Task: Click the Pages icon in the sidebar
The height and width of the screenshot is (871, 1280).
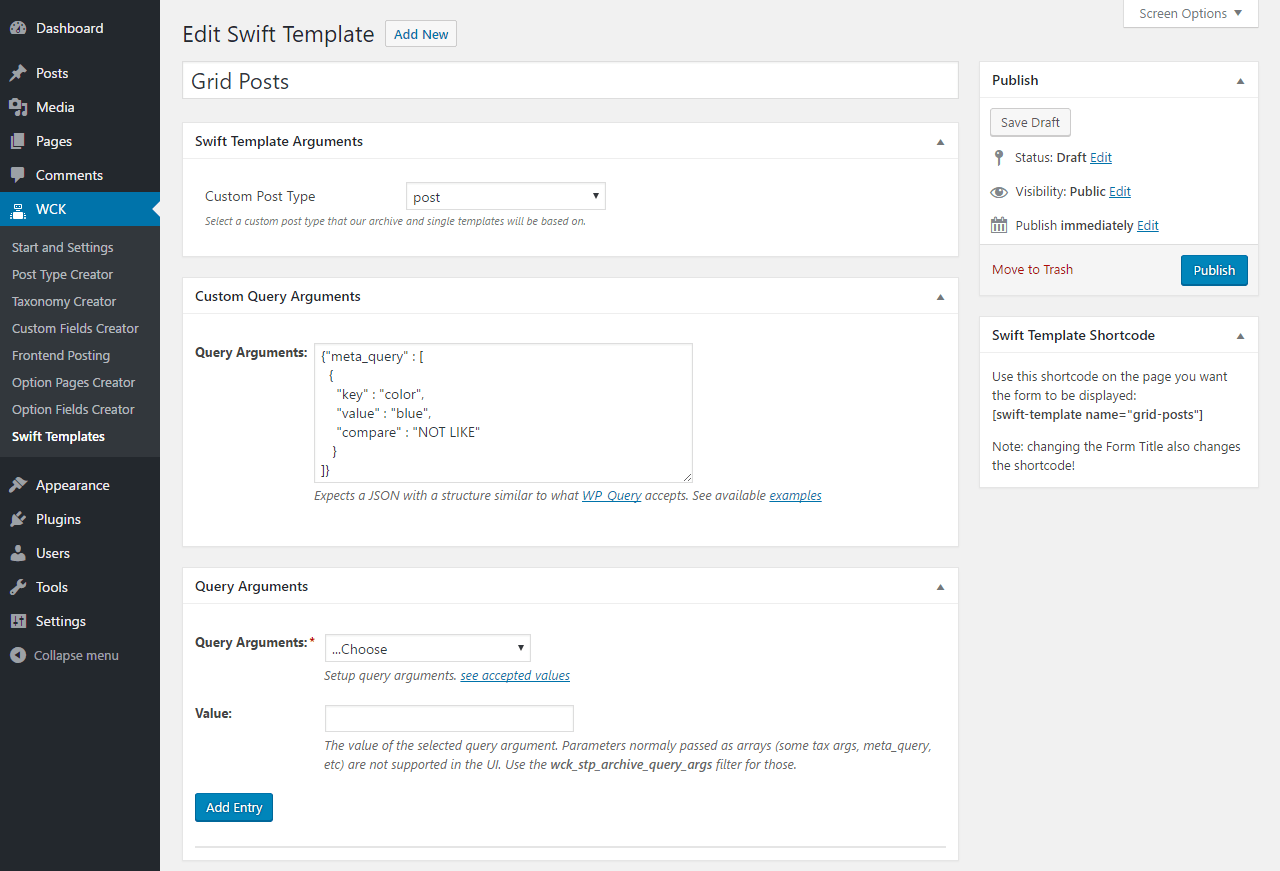Action: click(x=21, y=141)
